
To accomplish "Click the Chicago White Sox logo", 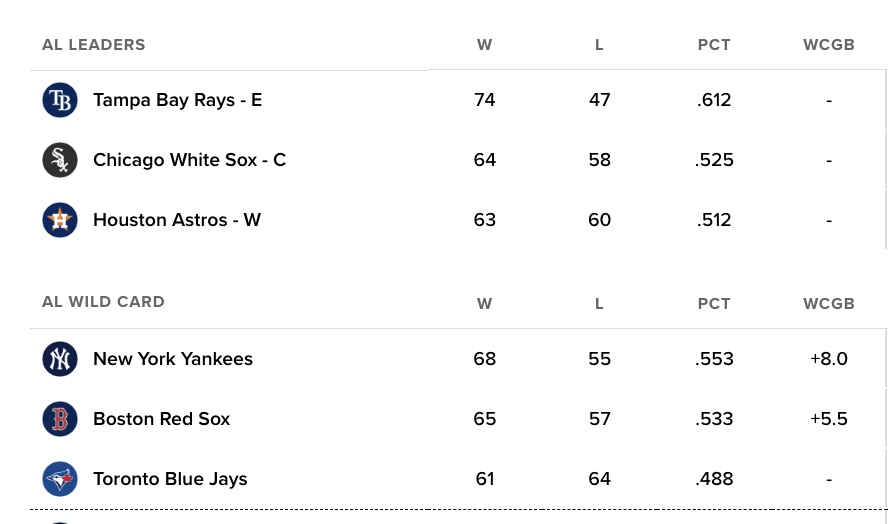I will (x=60, y=160).
